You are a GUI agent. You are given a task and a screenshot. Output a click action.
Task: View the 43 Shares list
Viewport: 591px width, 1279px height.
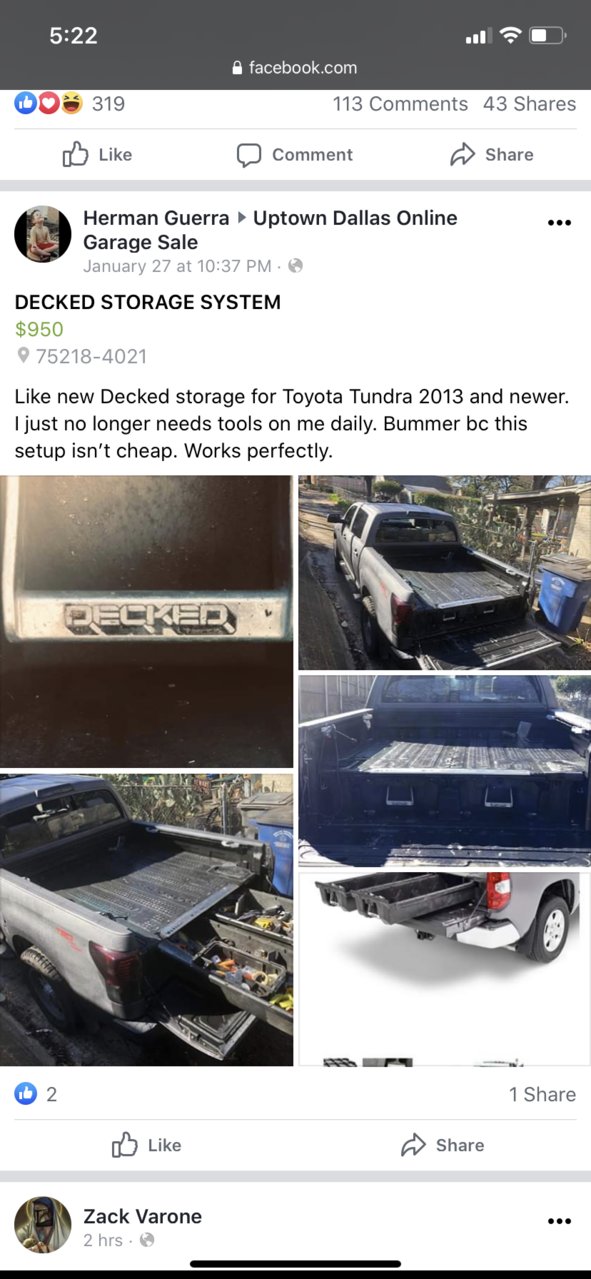click(x=529, y=104)
